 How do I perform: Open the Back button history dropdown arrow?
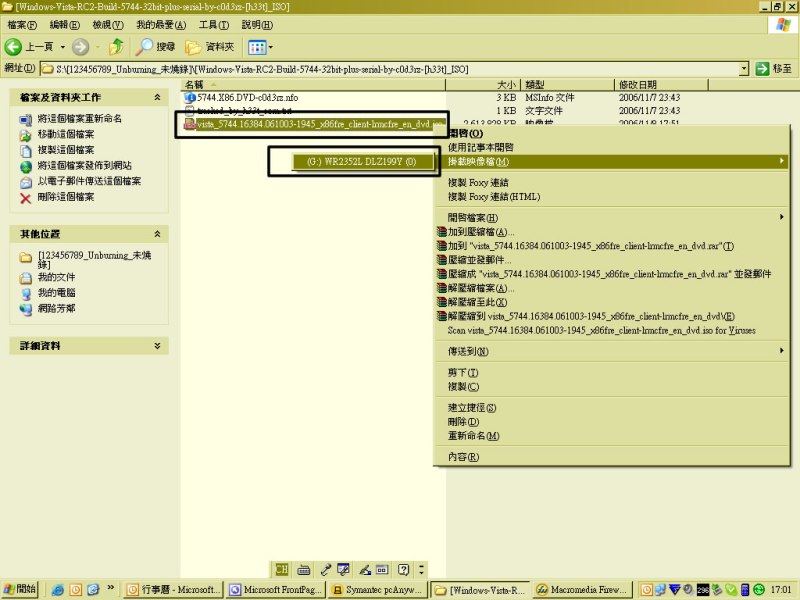coord(63,47)
